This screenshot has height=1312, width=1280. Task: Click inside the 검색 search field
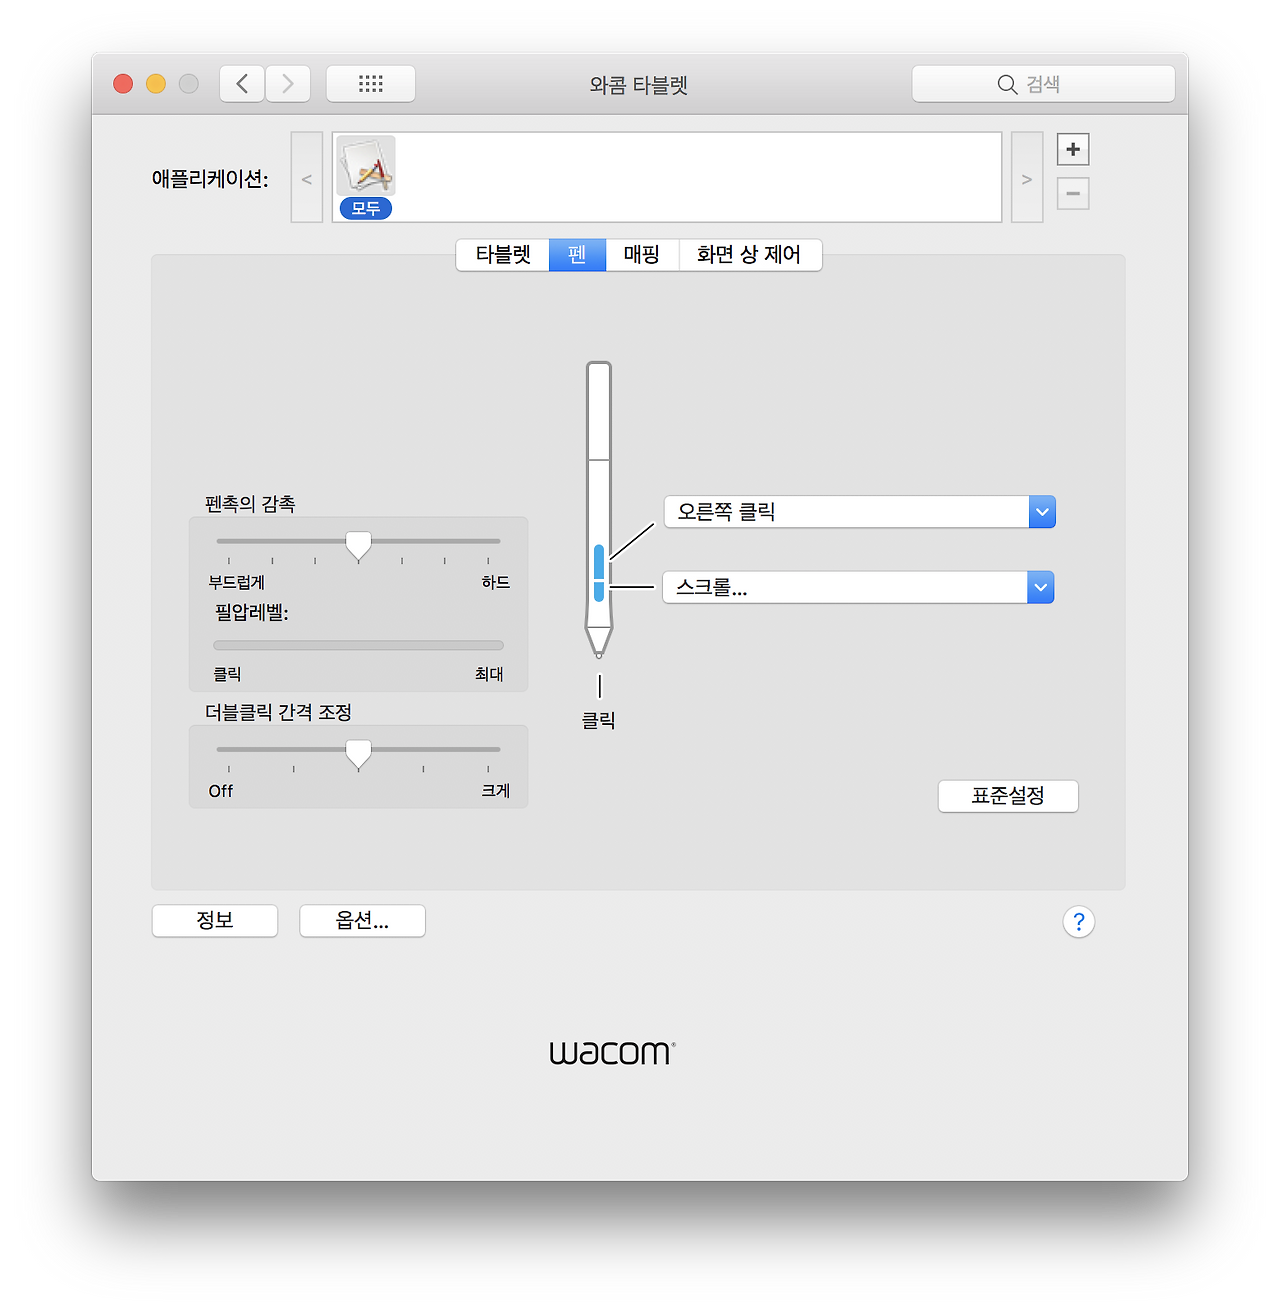point(1045,84)
